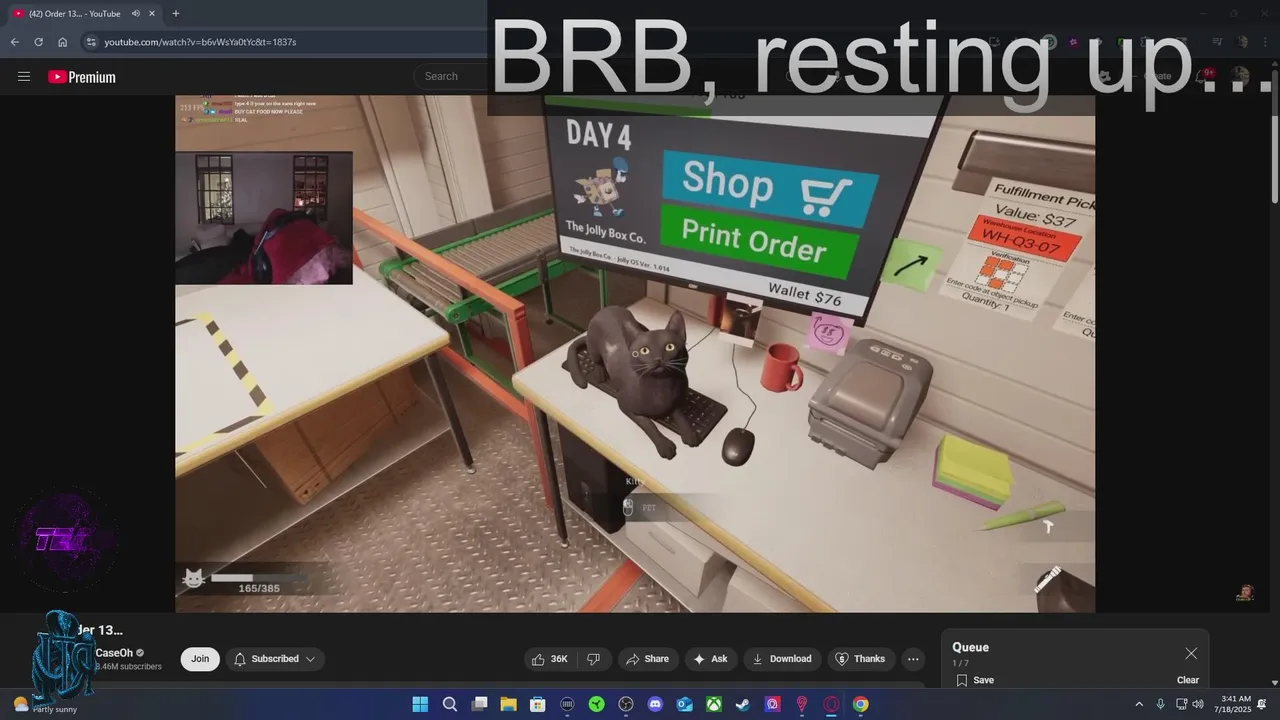Open Google Chrome from taskbar

point(860,704)
